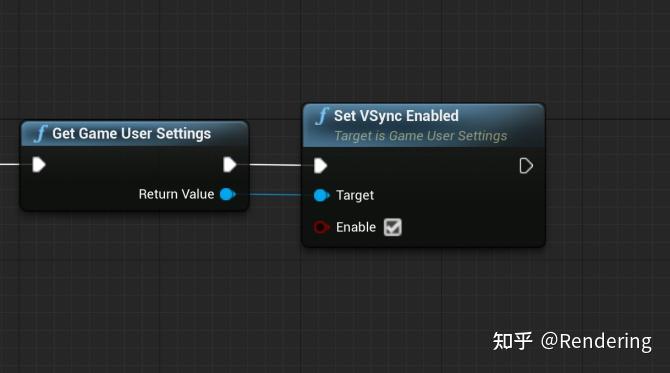
Task: Click the Return Value label
Action: (x=176, y=194)
